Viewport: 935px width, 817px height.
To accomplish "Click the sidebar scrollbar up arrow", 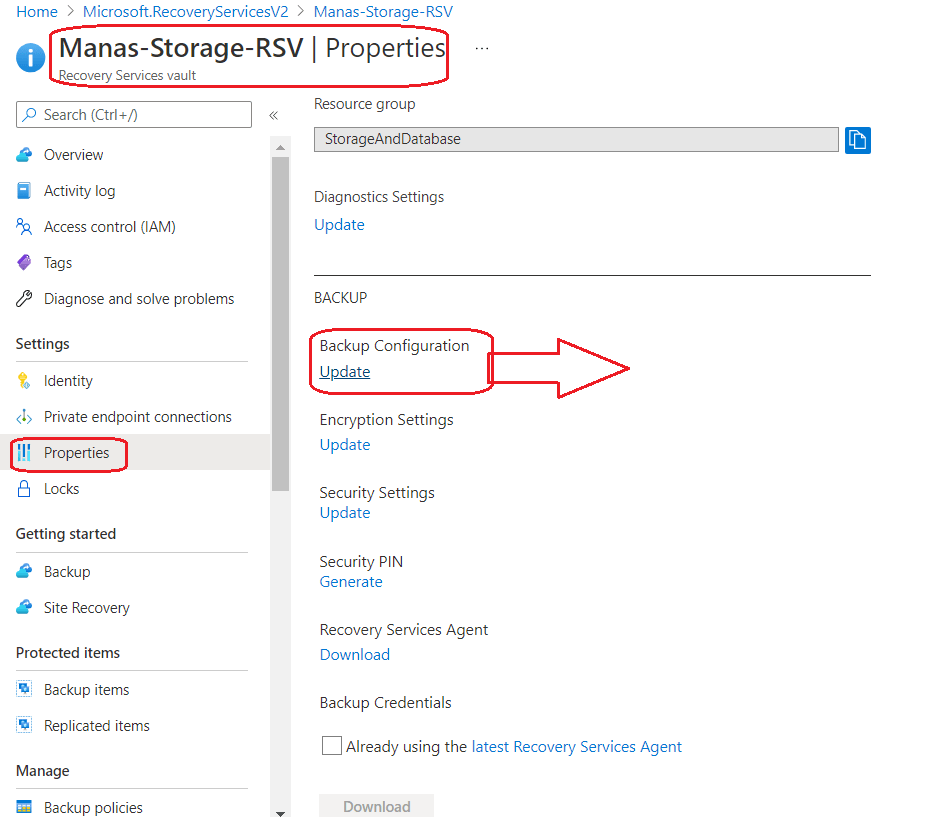I will [280, 147].
